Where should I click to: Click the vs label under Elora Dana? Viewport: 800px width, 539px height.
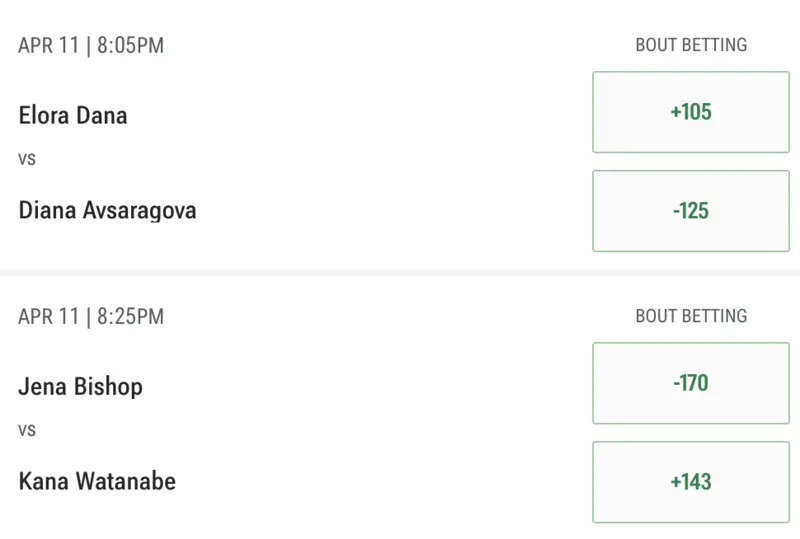27,159
